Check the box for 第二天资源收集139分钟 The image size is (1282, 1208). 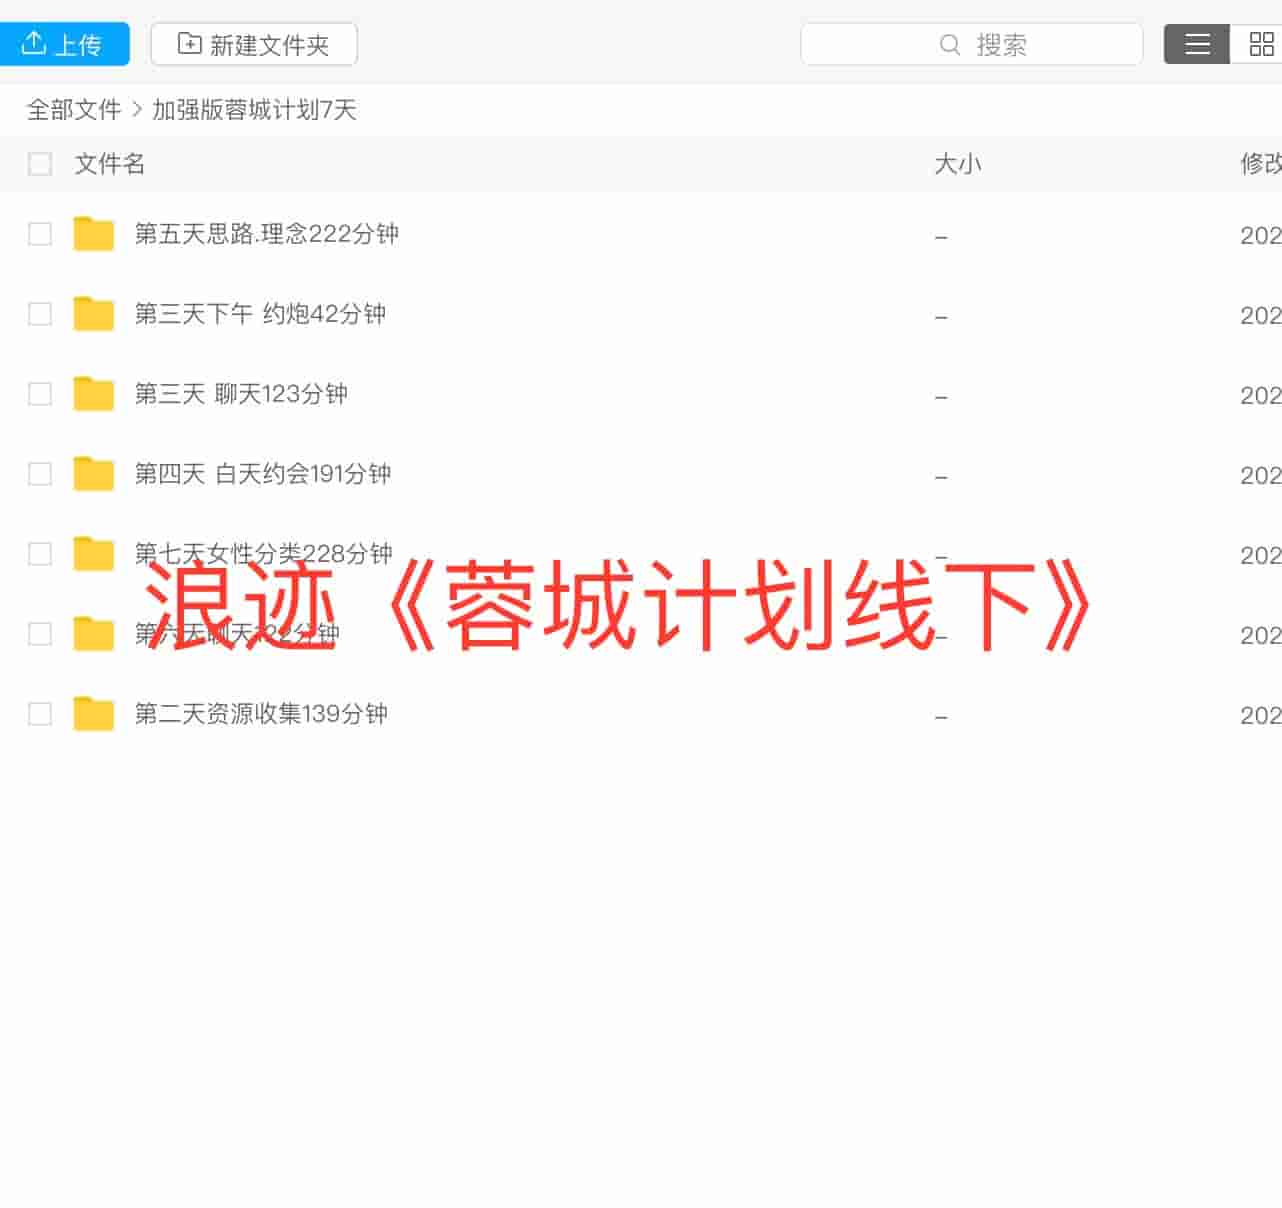(40, 714)
